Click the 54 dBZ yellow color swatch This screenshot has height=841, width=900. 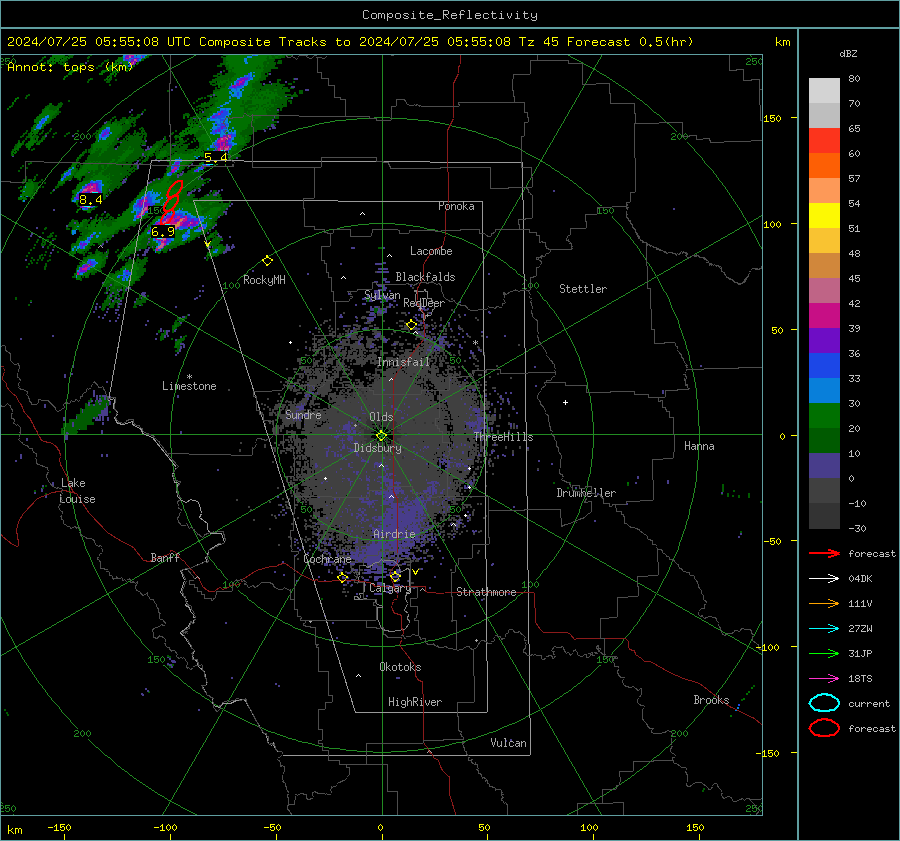coord(824,216)
